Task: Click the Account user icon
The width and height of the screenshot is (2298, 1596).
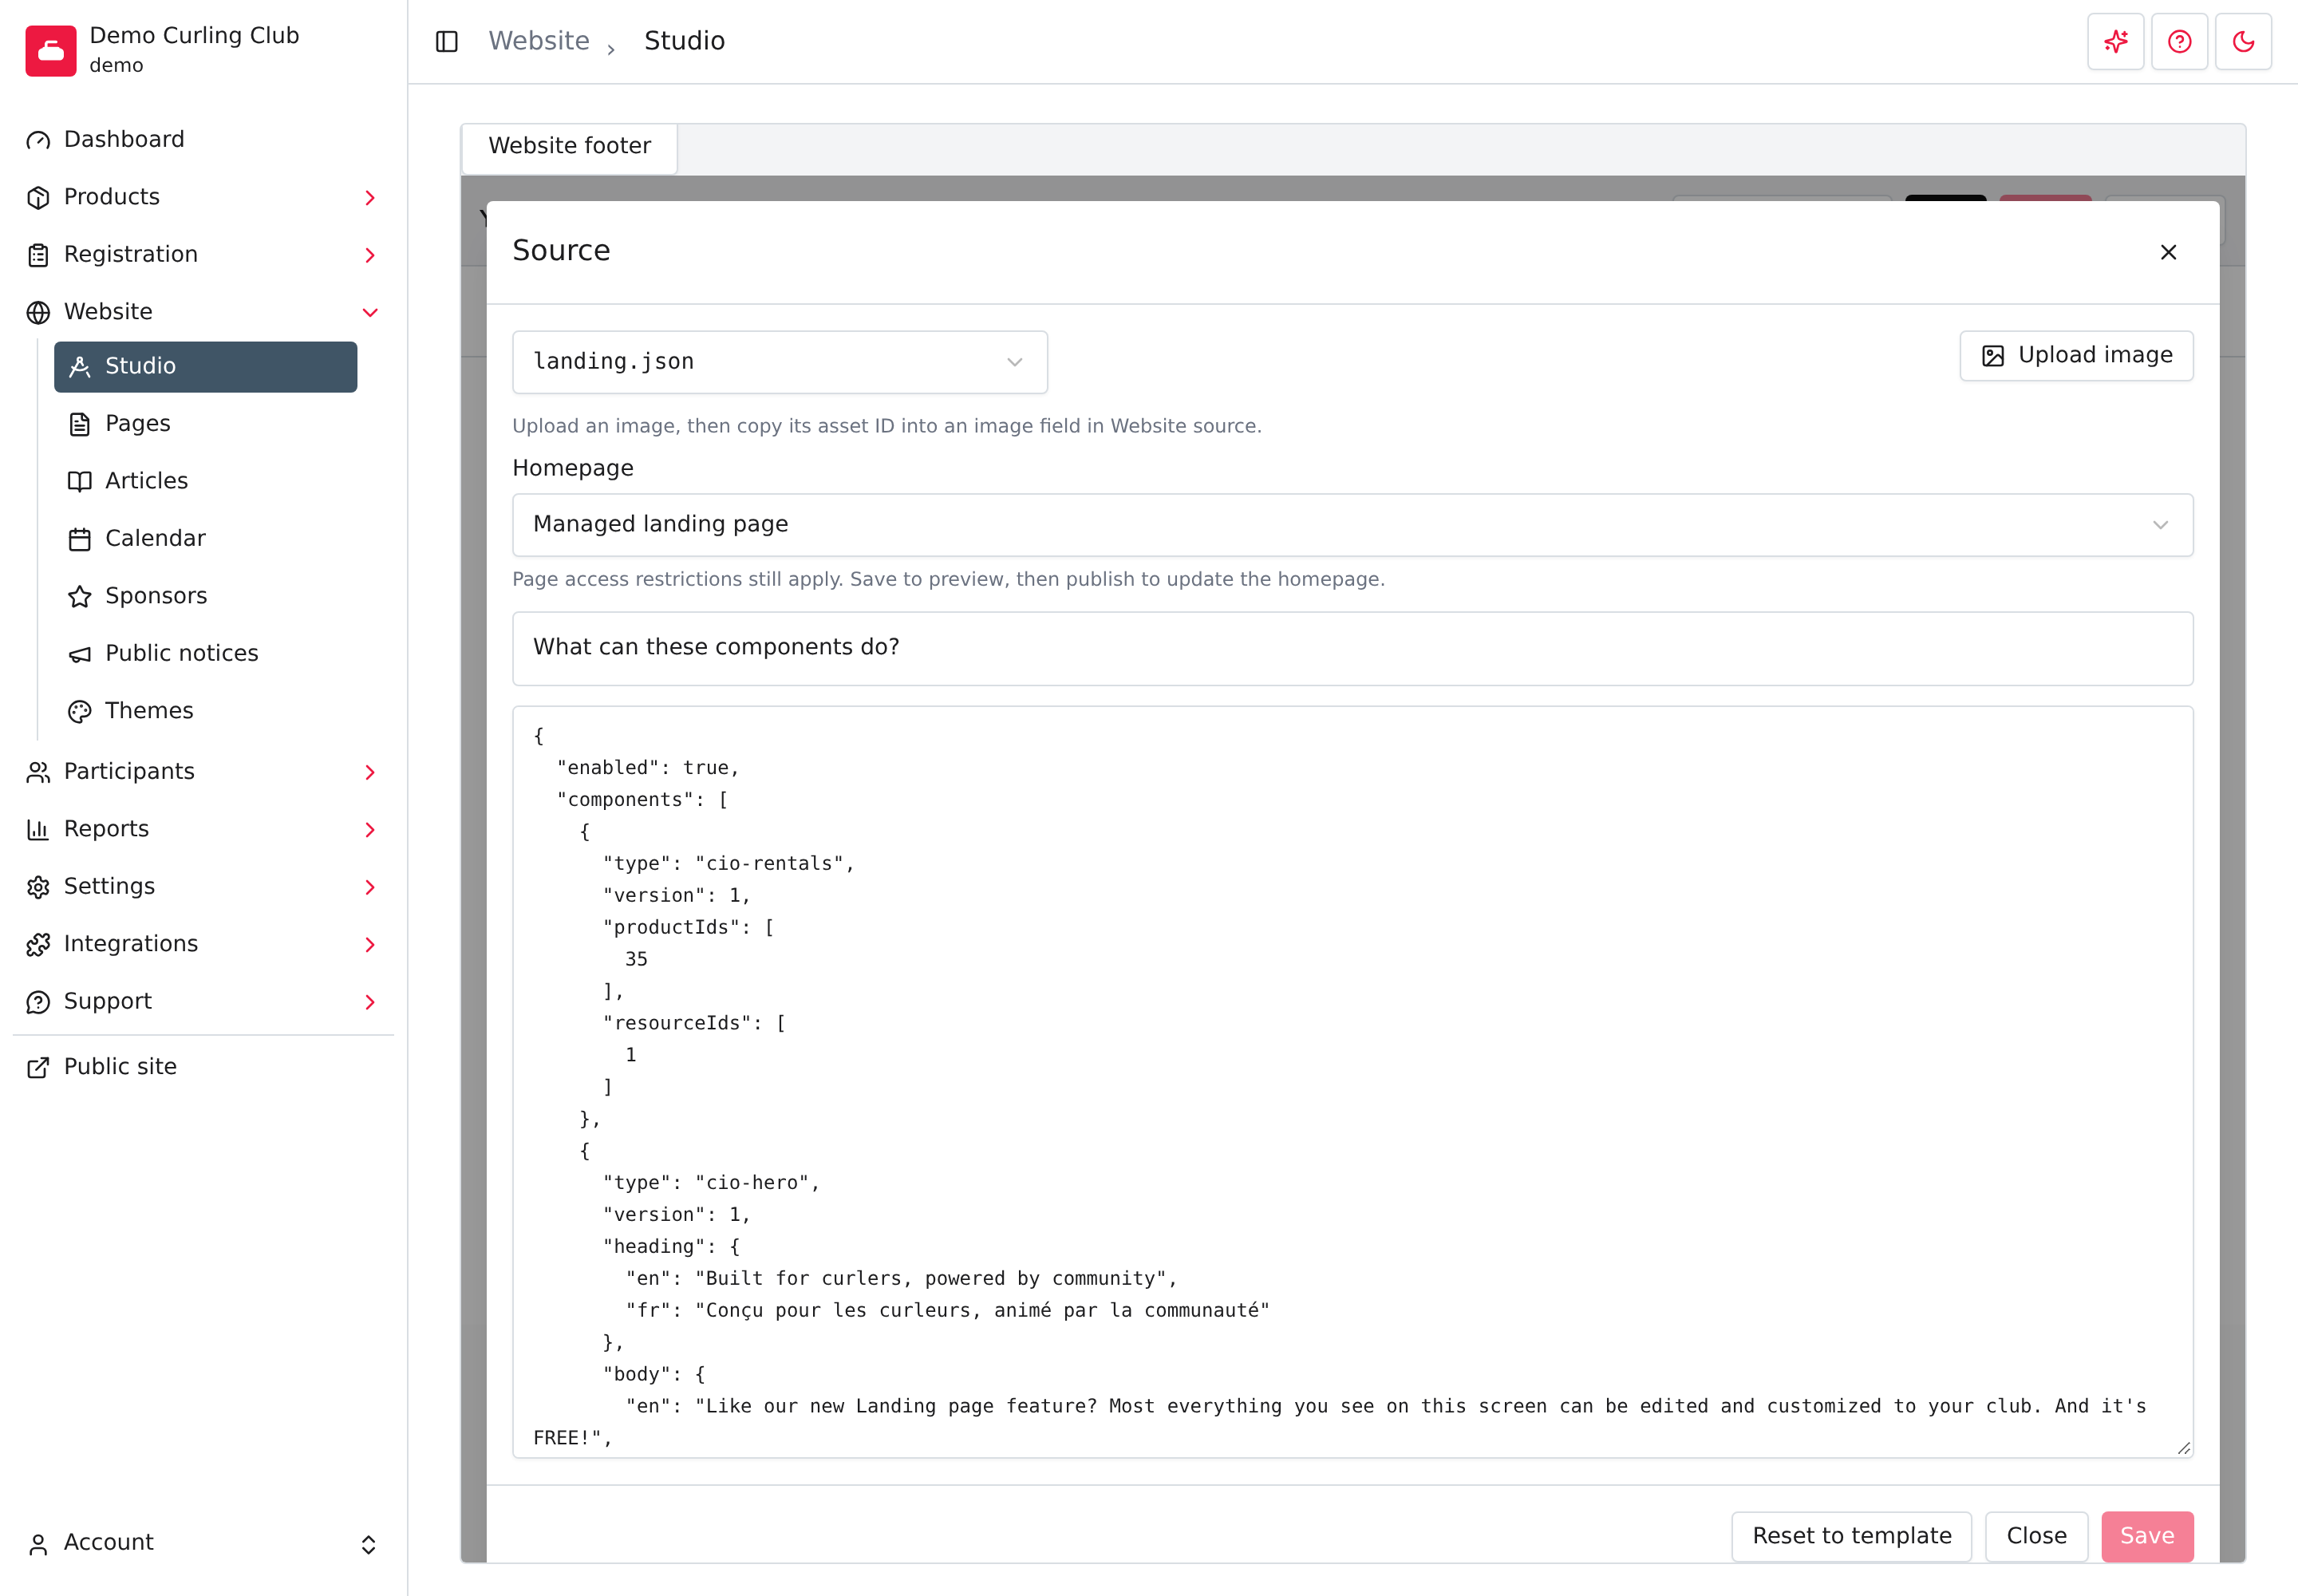Action: pos(38,1544)
